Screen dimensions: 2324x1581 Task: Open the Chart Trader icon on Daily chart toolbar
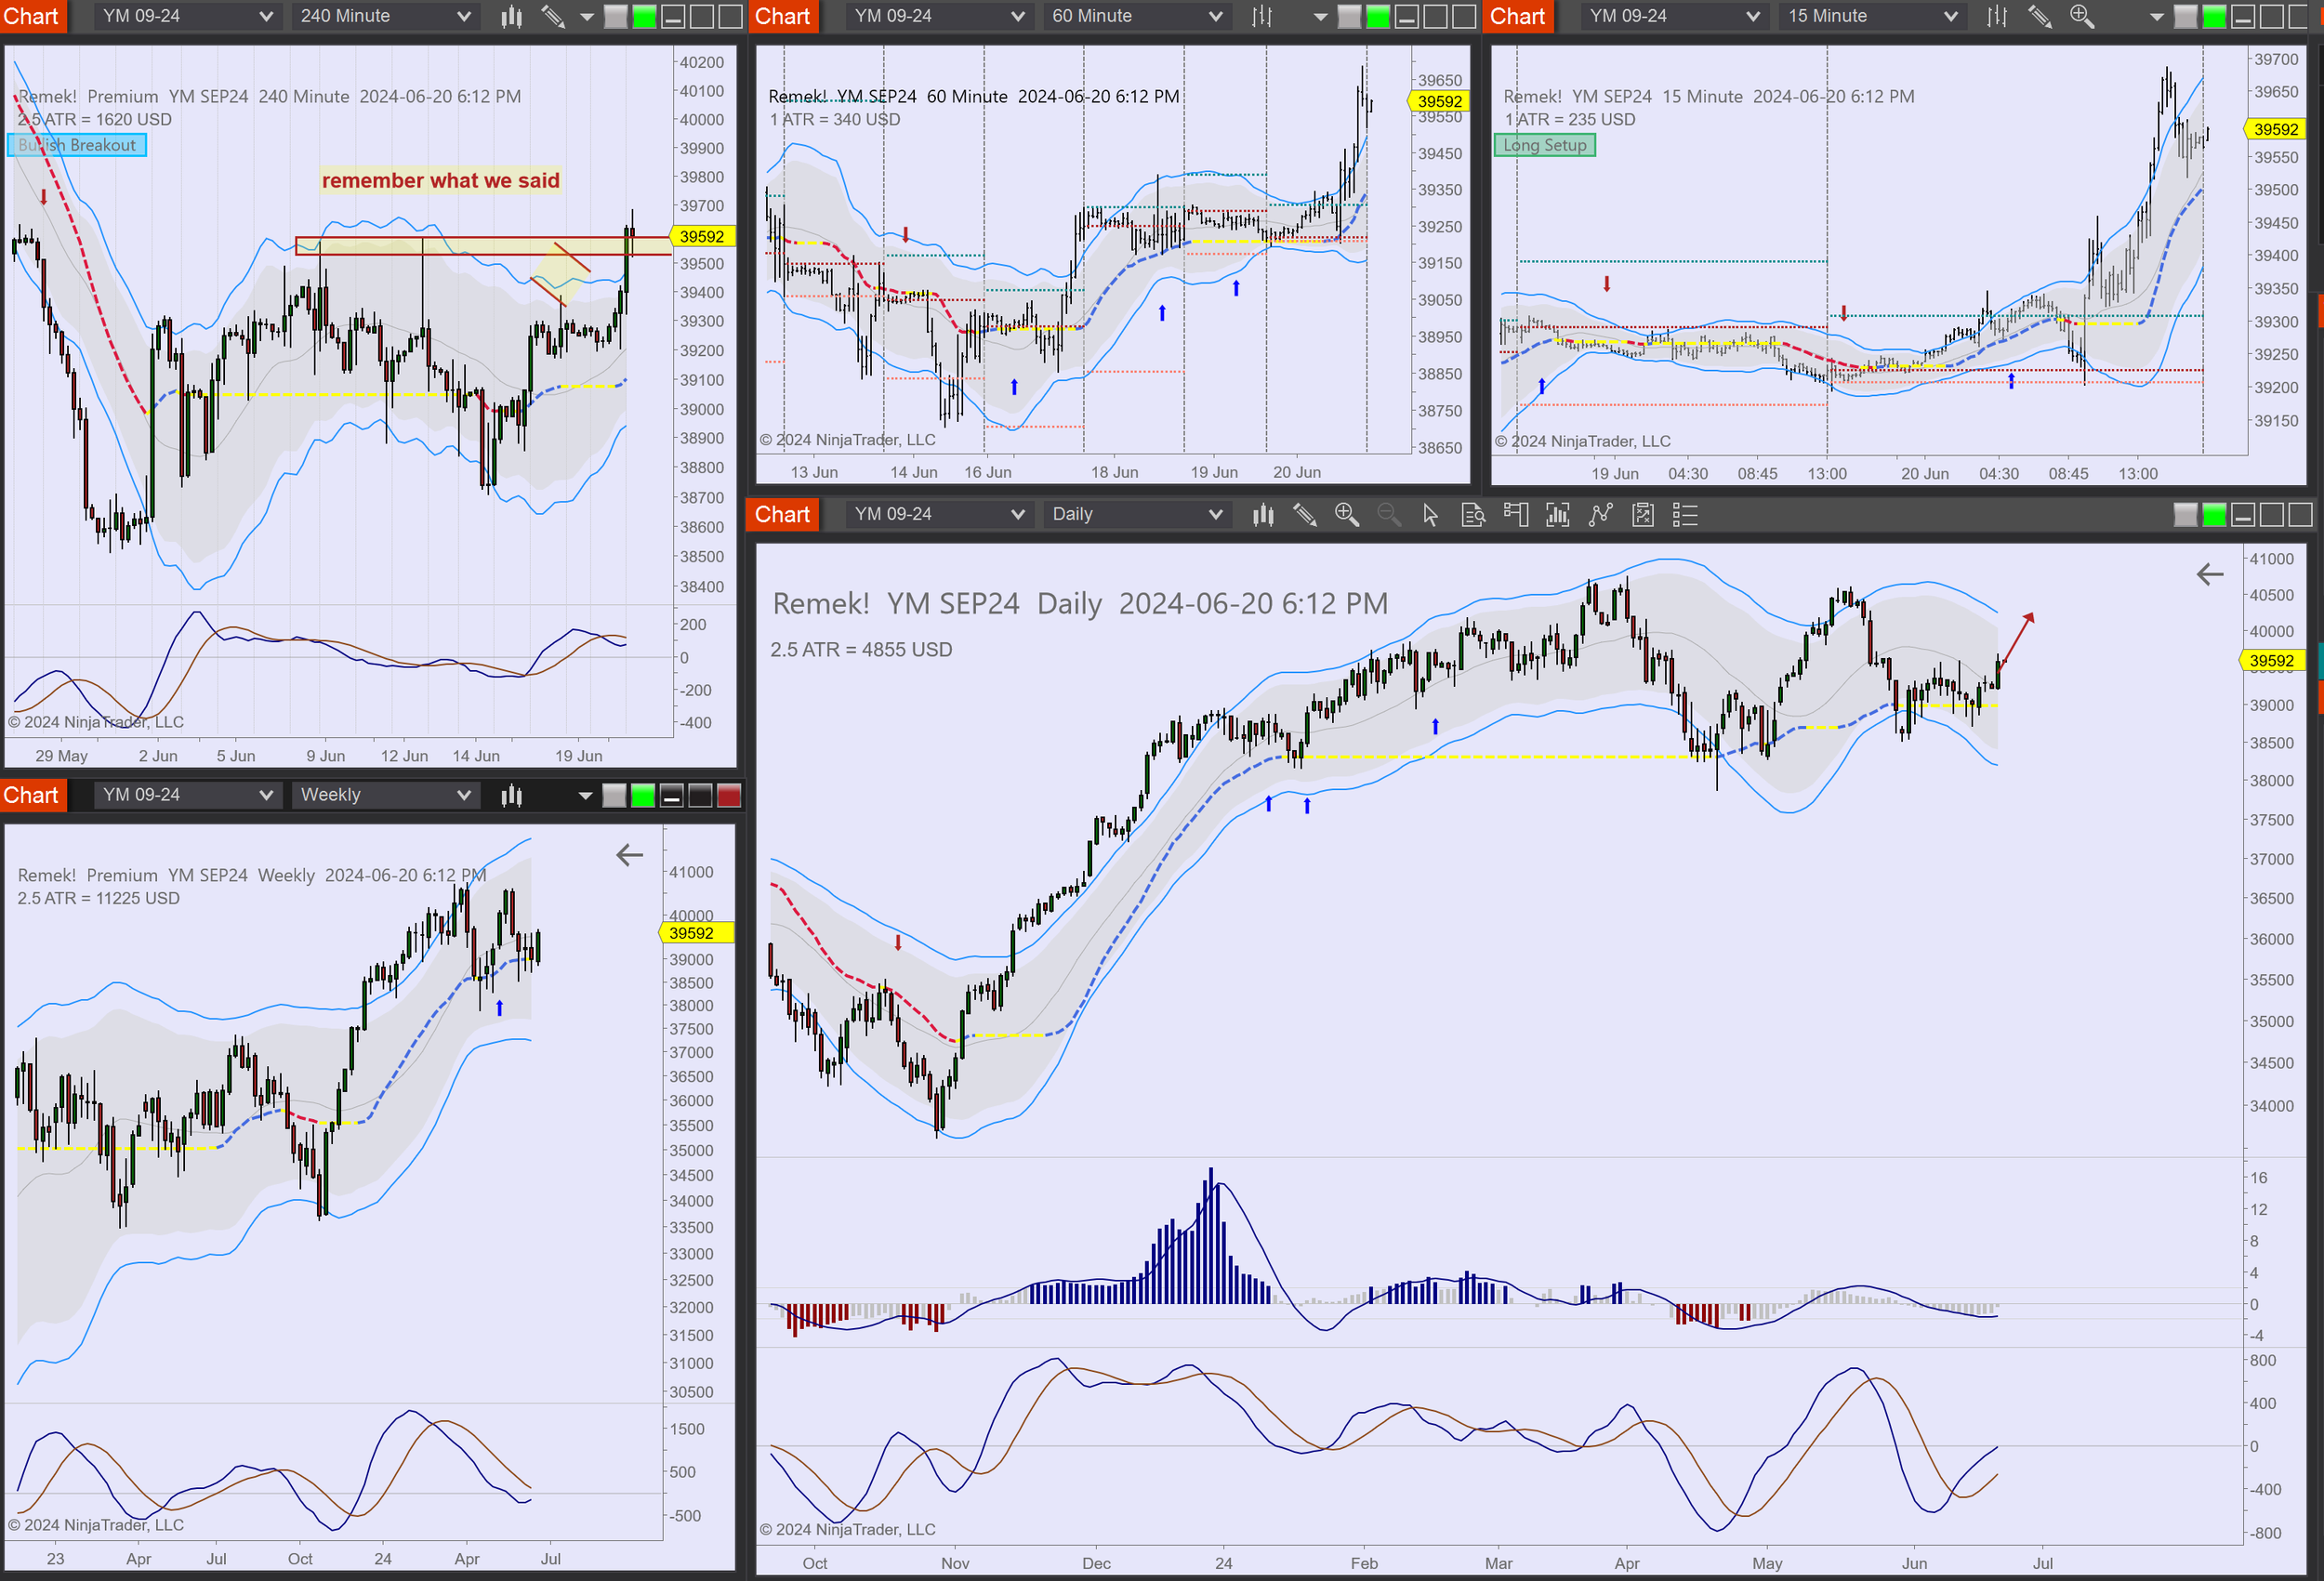pos(1515,514)
